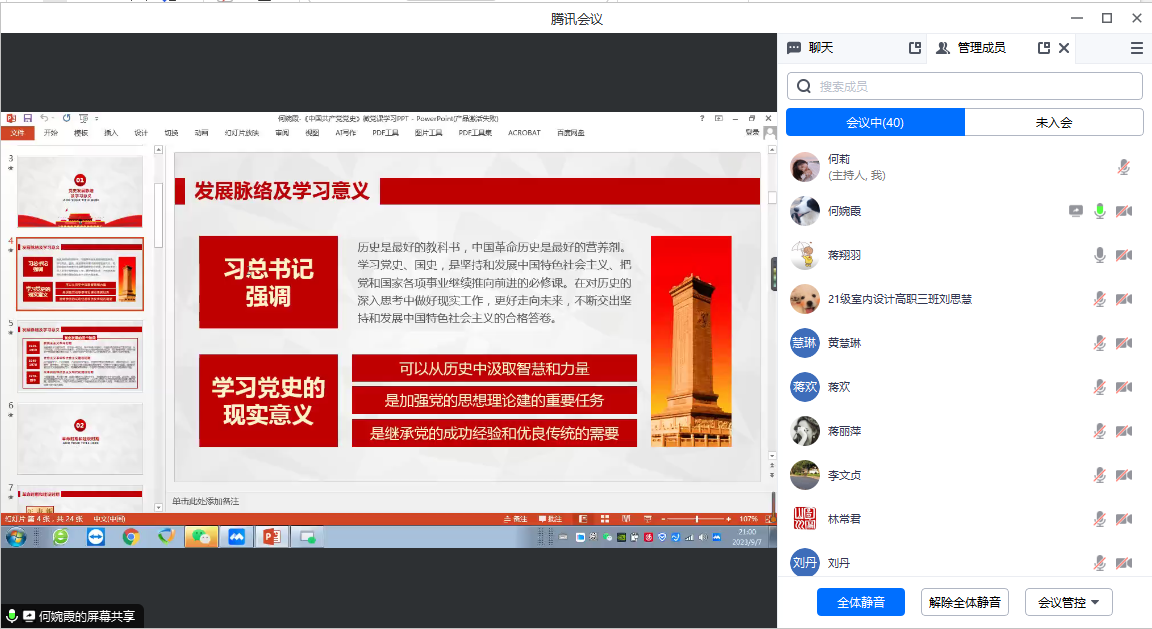Open the hamburger menu in the side panel

click(1136, 48)
